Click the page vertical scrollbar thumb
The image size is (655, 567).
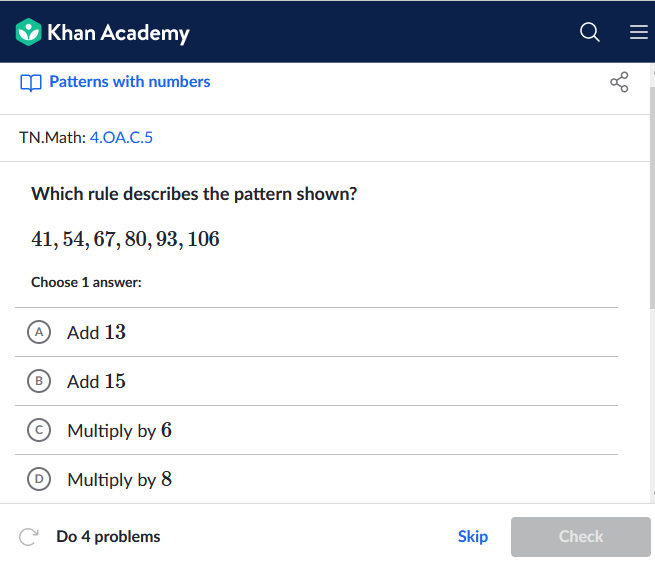coord(652,198)
